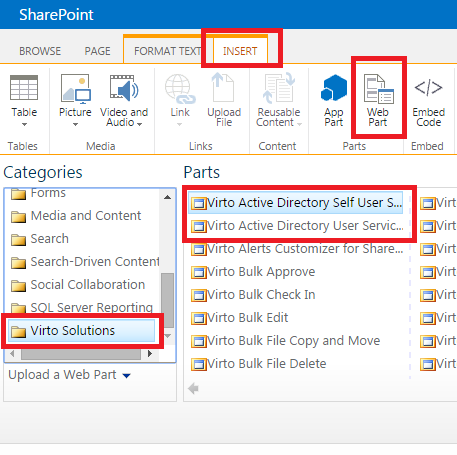Open the Reusable Content dropdown

279,101
